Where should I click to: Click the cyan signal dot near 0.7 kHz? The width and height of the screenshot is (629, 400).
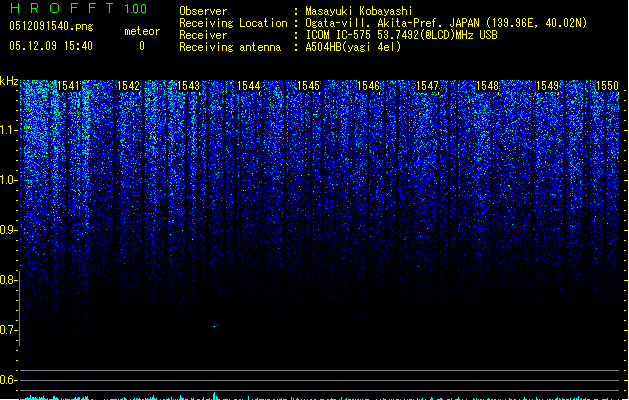[215, 326]
